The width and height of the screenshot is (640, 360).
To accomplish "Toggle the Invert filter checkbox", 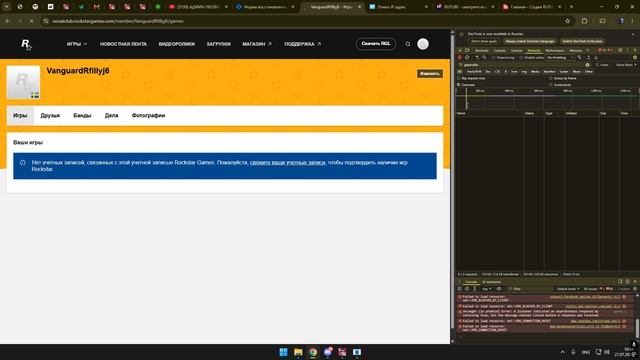I will 597,65.
